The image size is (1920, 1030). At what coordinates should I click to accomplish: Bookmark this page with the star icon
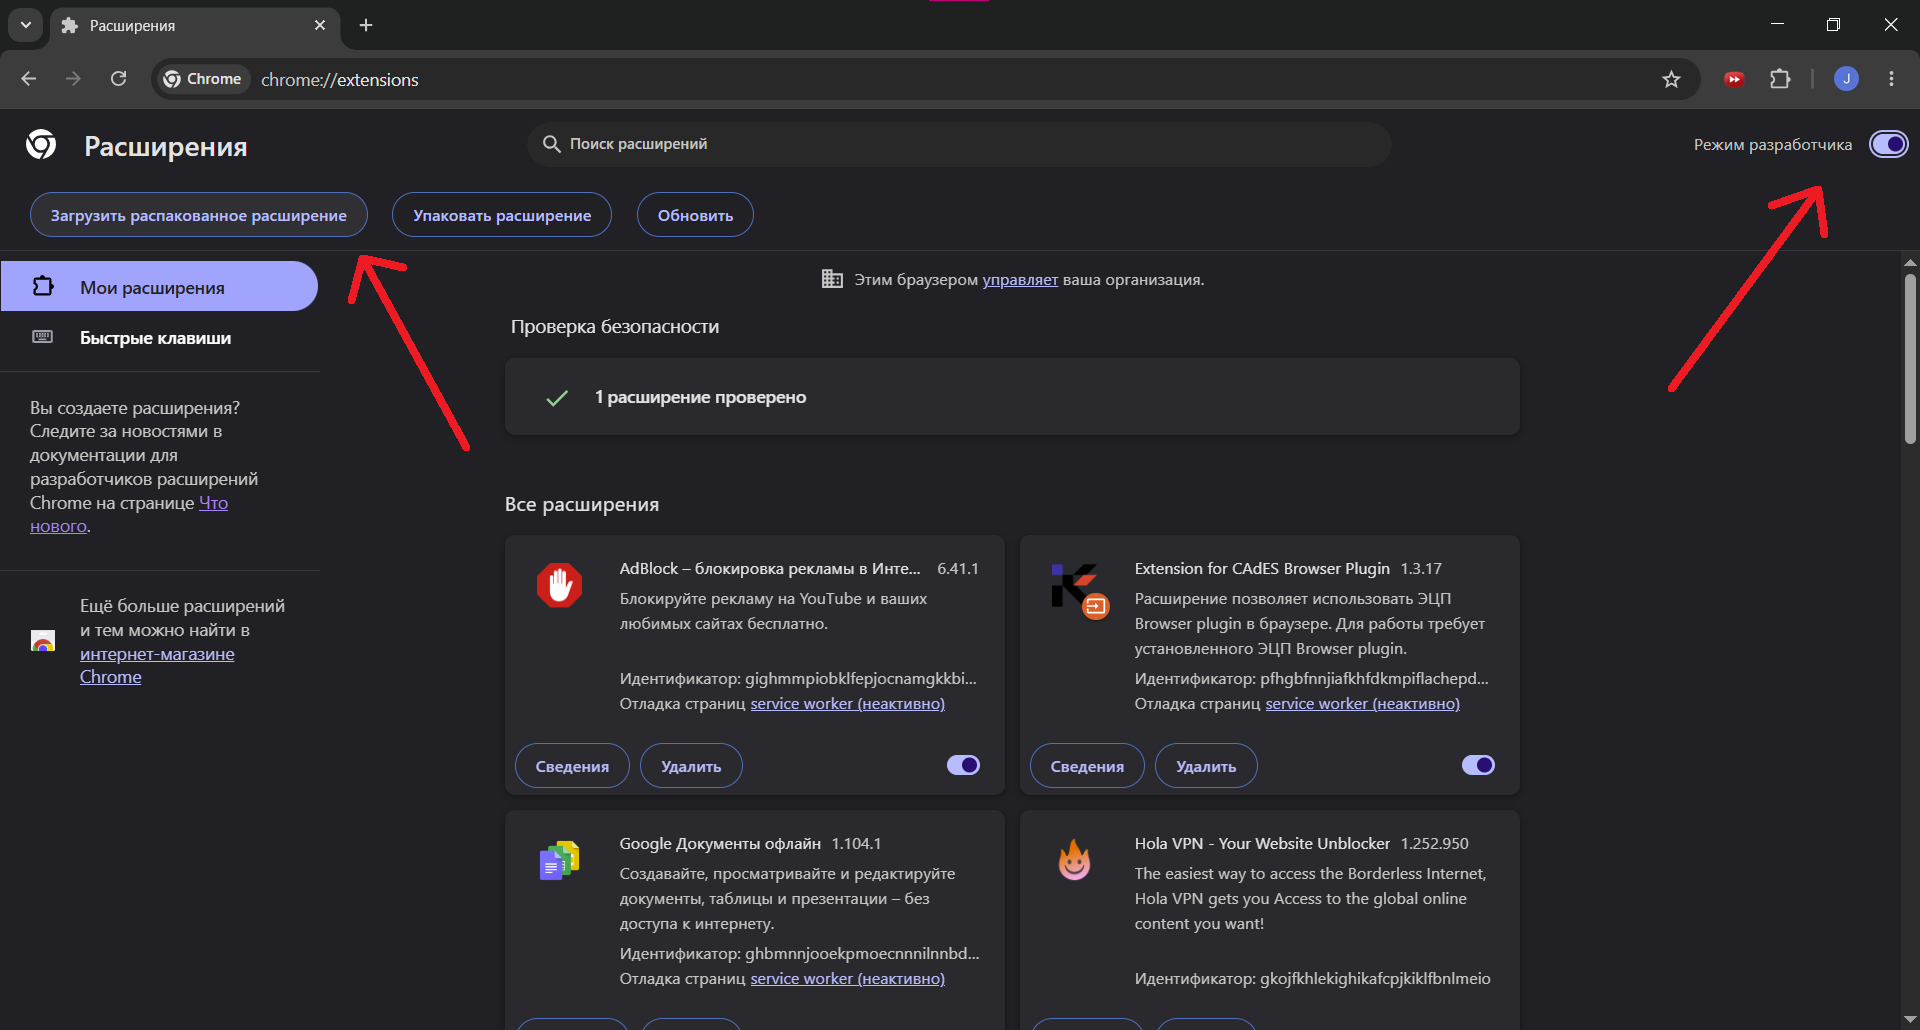[x=1671, y=79]
